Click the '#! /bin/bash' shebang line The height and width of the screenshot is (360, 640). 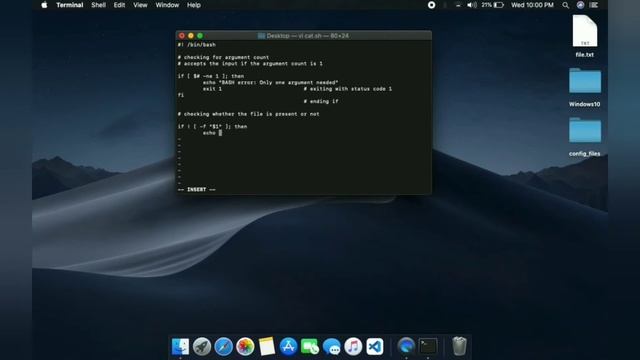[x=197, y=45]
